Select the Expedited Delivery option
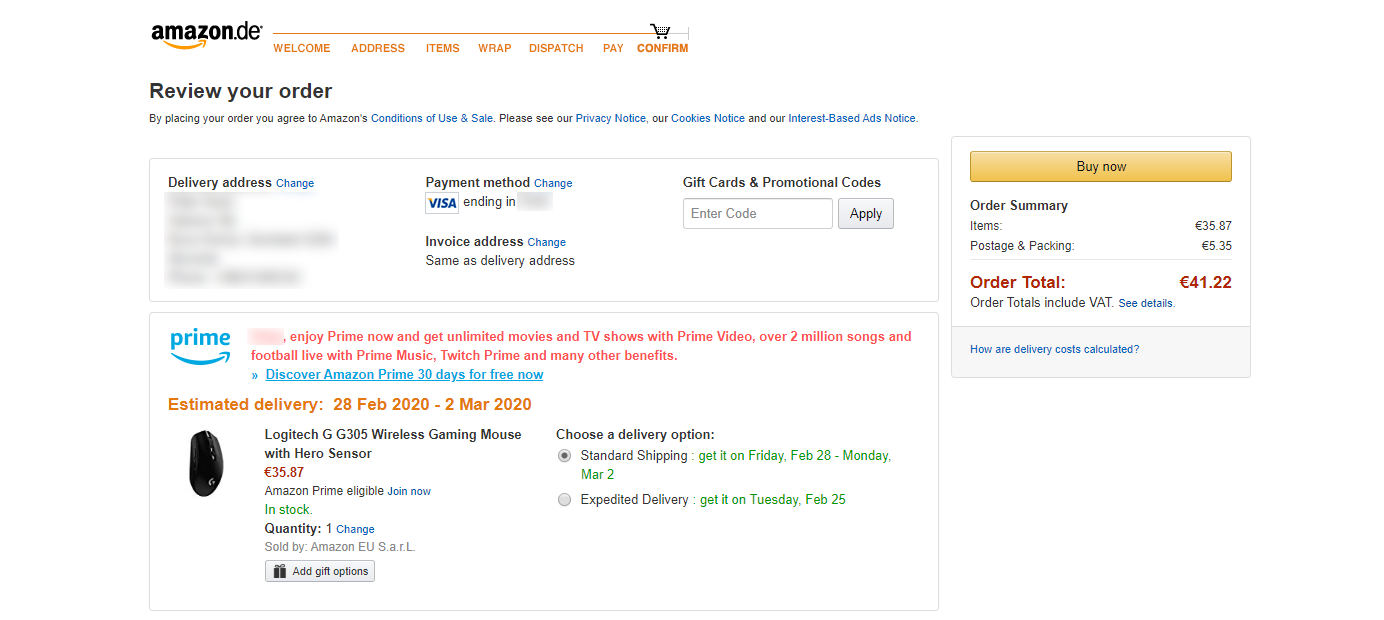 coord(564,499)
